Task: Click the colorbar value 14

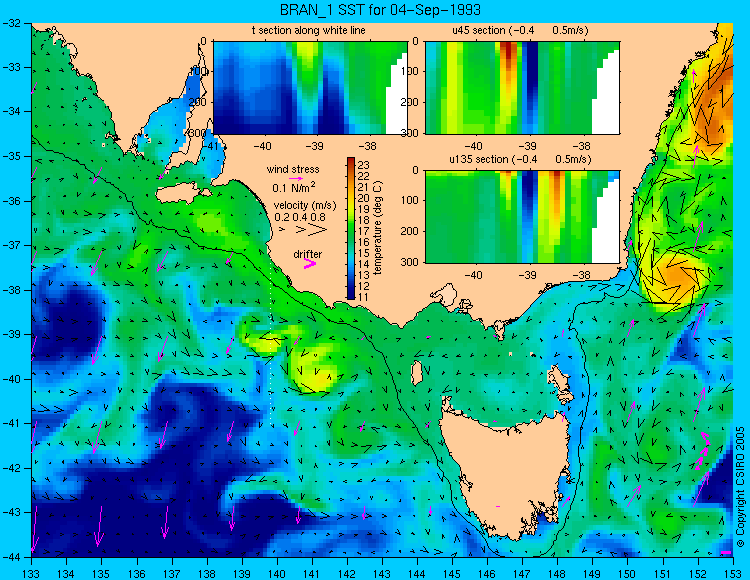Action: [364, 264]
